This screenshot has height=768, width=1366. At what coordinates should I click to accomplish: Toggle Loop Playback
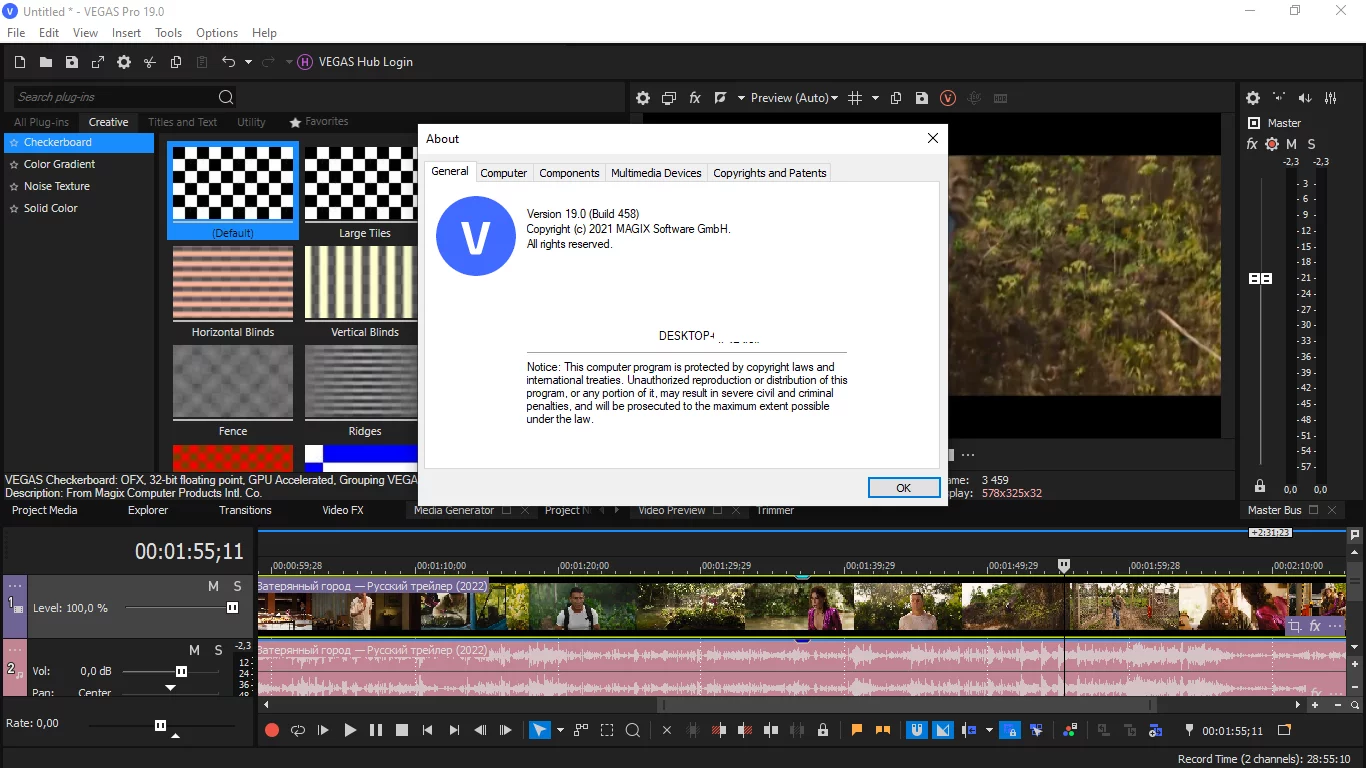[298, 731]
